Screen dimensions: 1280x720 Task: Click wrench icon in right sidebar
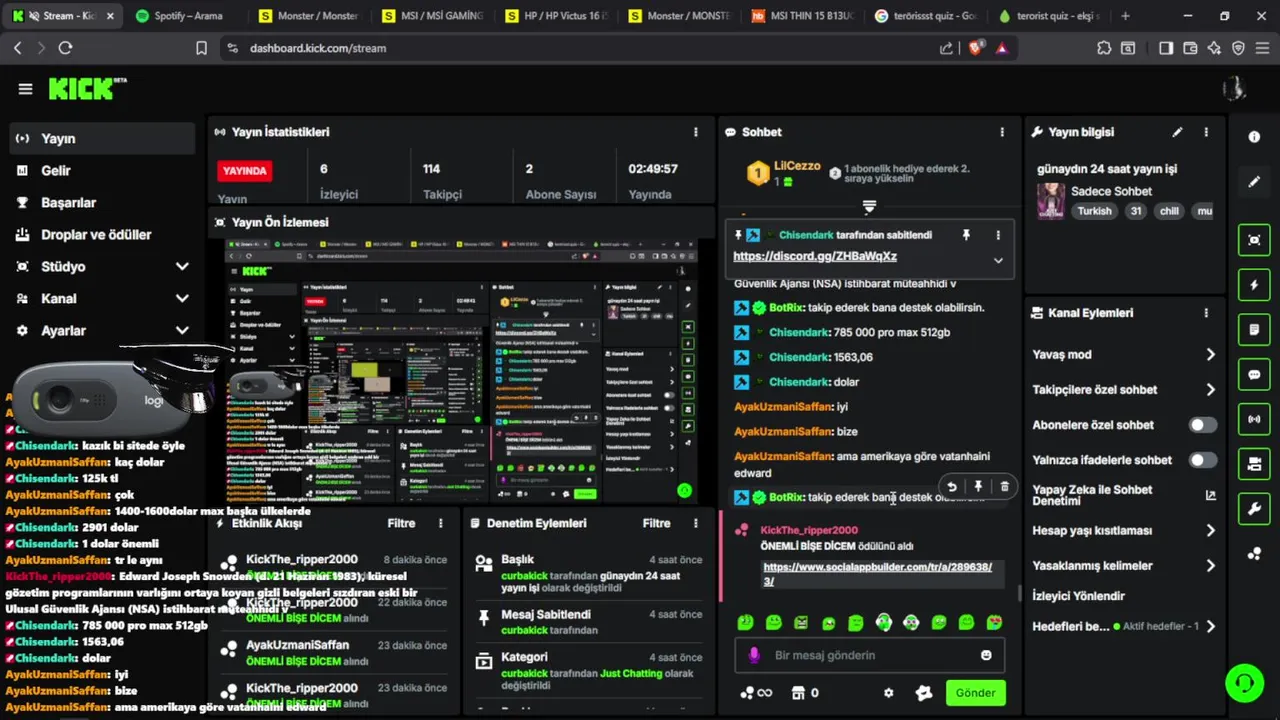click(x=1254, y=509)
